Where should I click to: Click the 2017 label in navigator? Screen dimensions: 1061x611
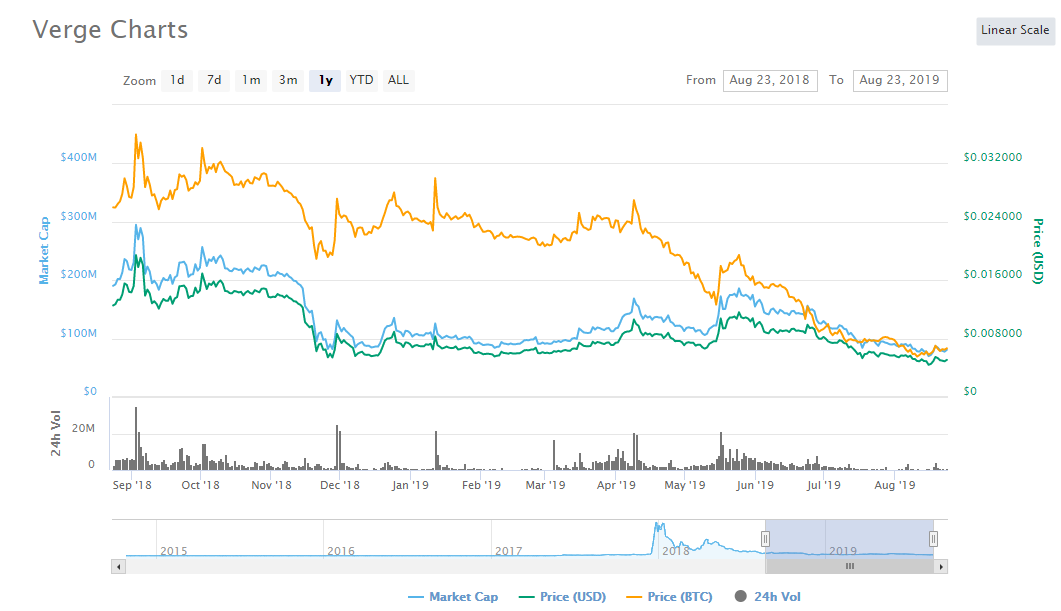509,551
